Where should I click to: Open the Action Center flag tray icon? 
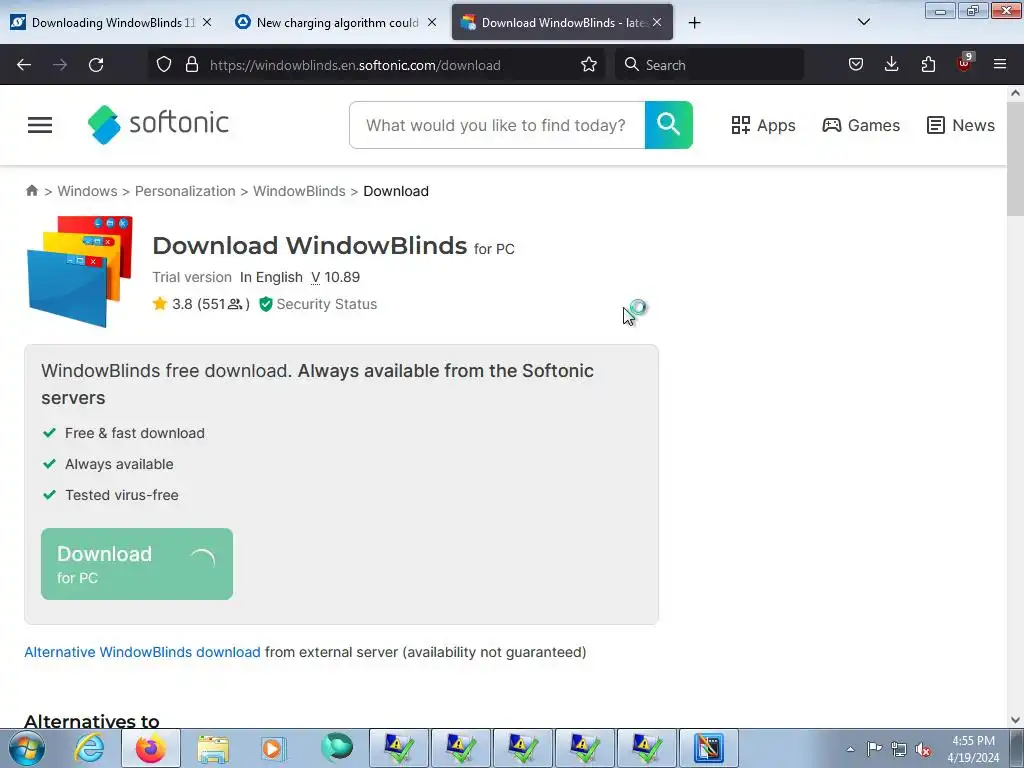(874, 748)
